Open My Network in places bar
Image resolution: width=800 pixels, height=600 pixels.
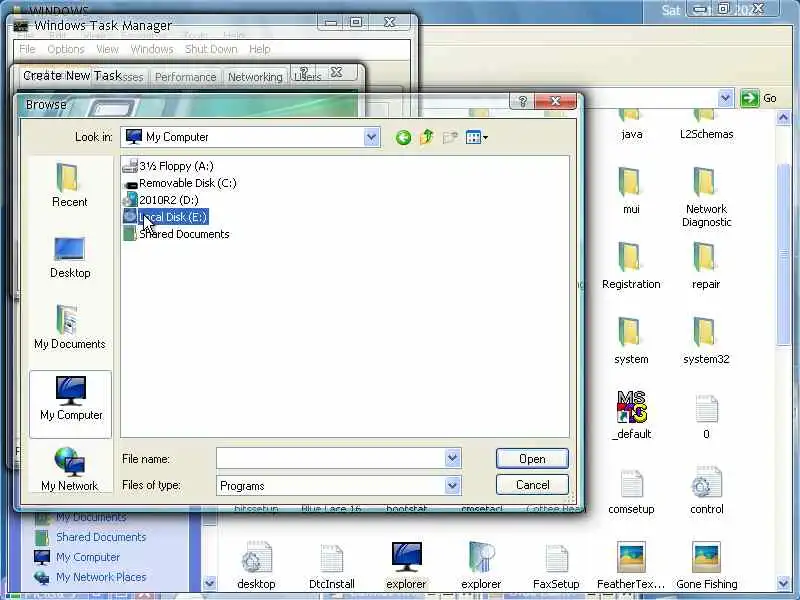pyautogui.click(x=70, y=469)
